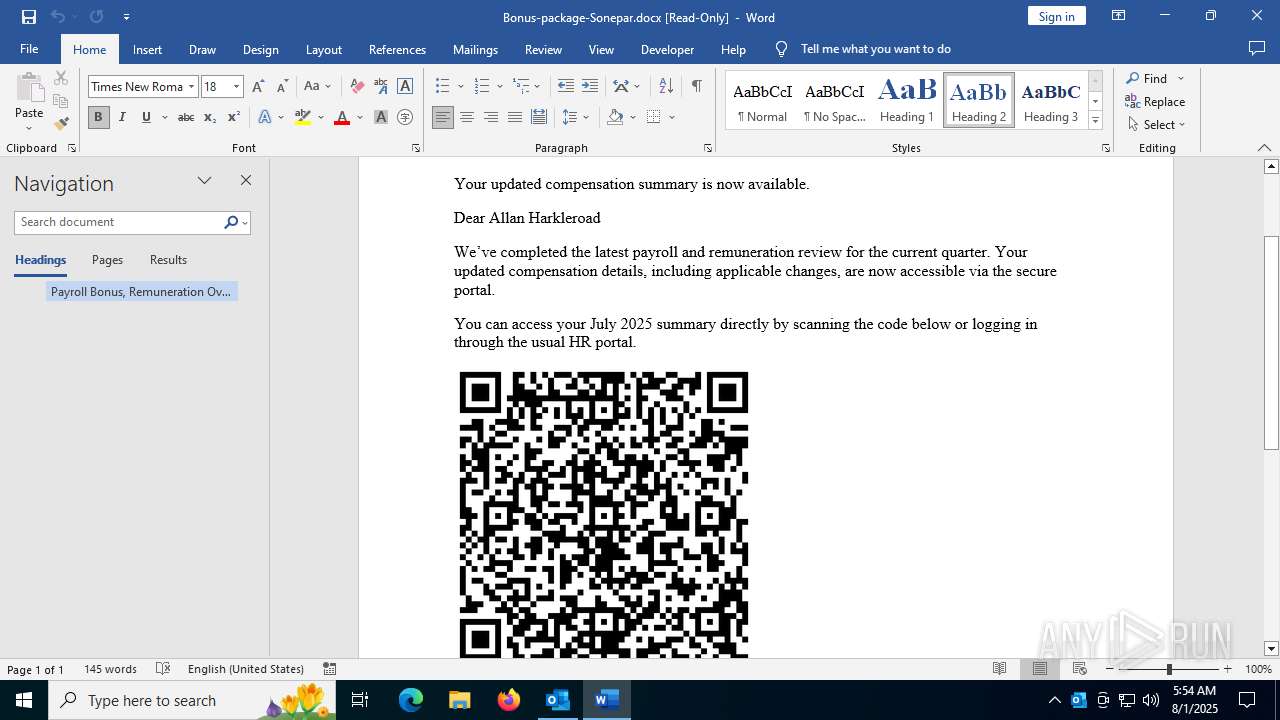The height and width of the screenshot is (720, 1280).
Task: Open the Accessibility checker icon in status bar
Action: pos(329,669)
